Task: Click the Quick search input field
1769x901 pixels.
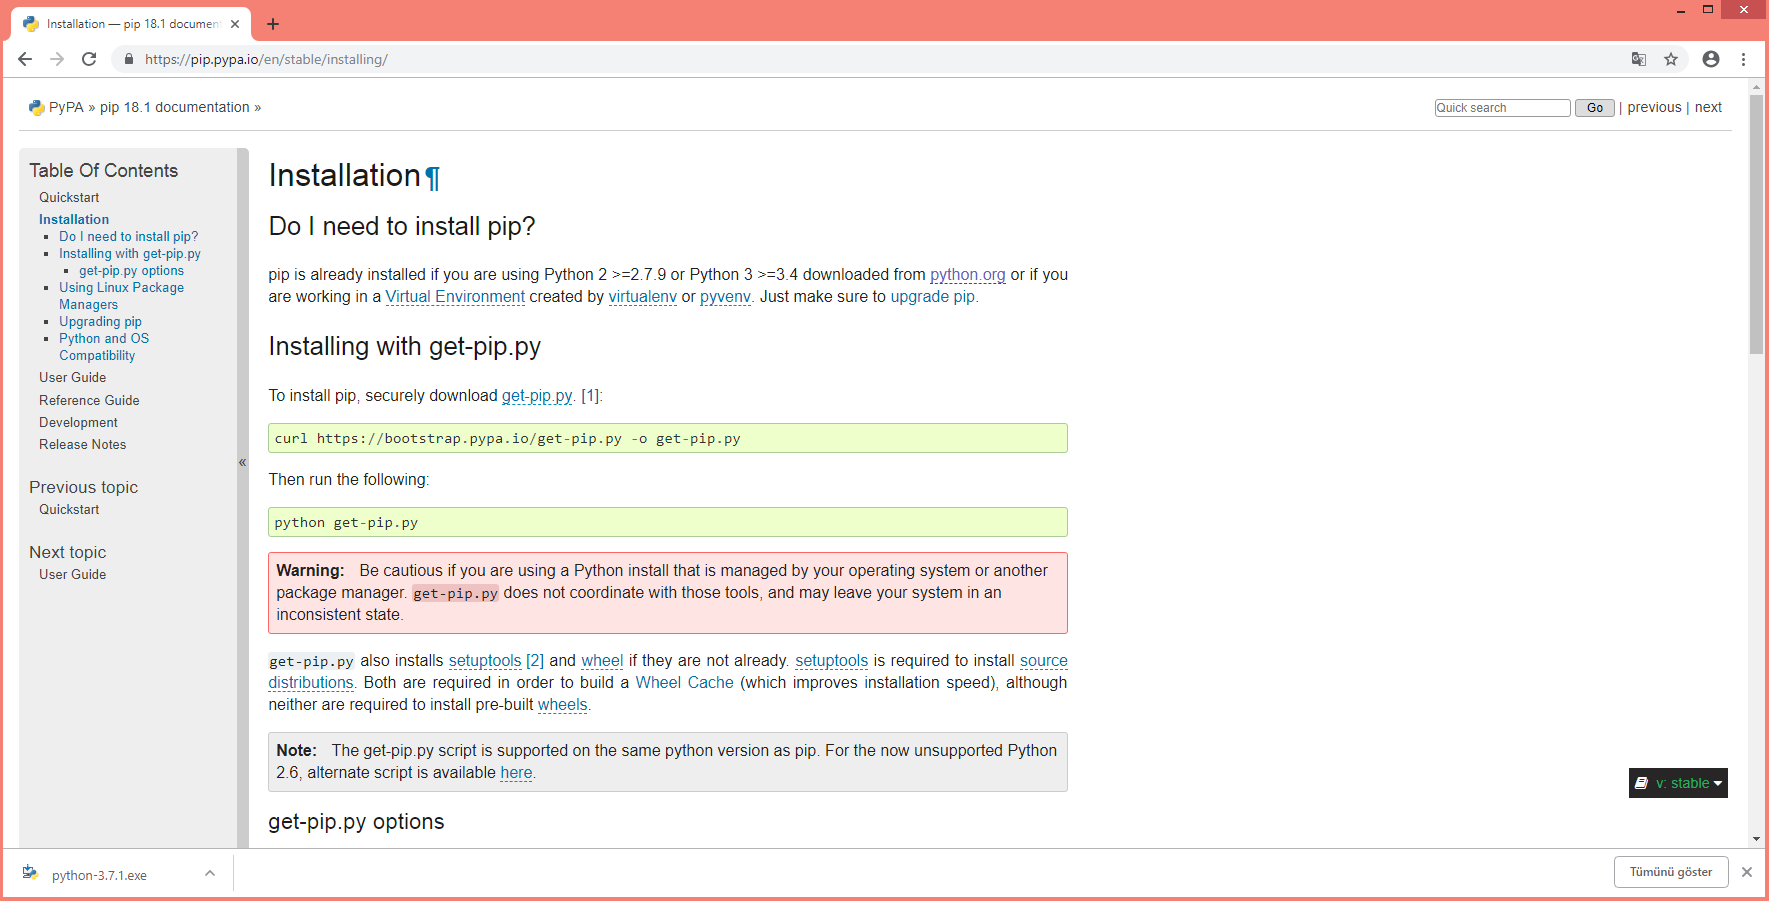Action: coord(1501,108)
